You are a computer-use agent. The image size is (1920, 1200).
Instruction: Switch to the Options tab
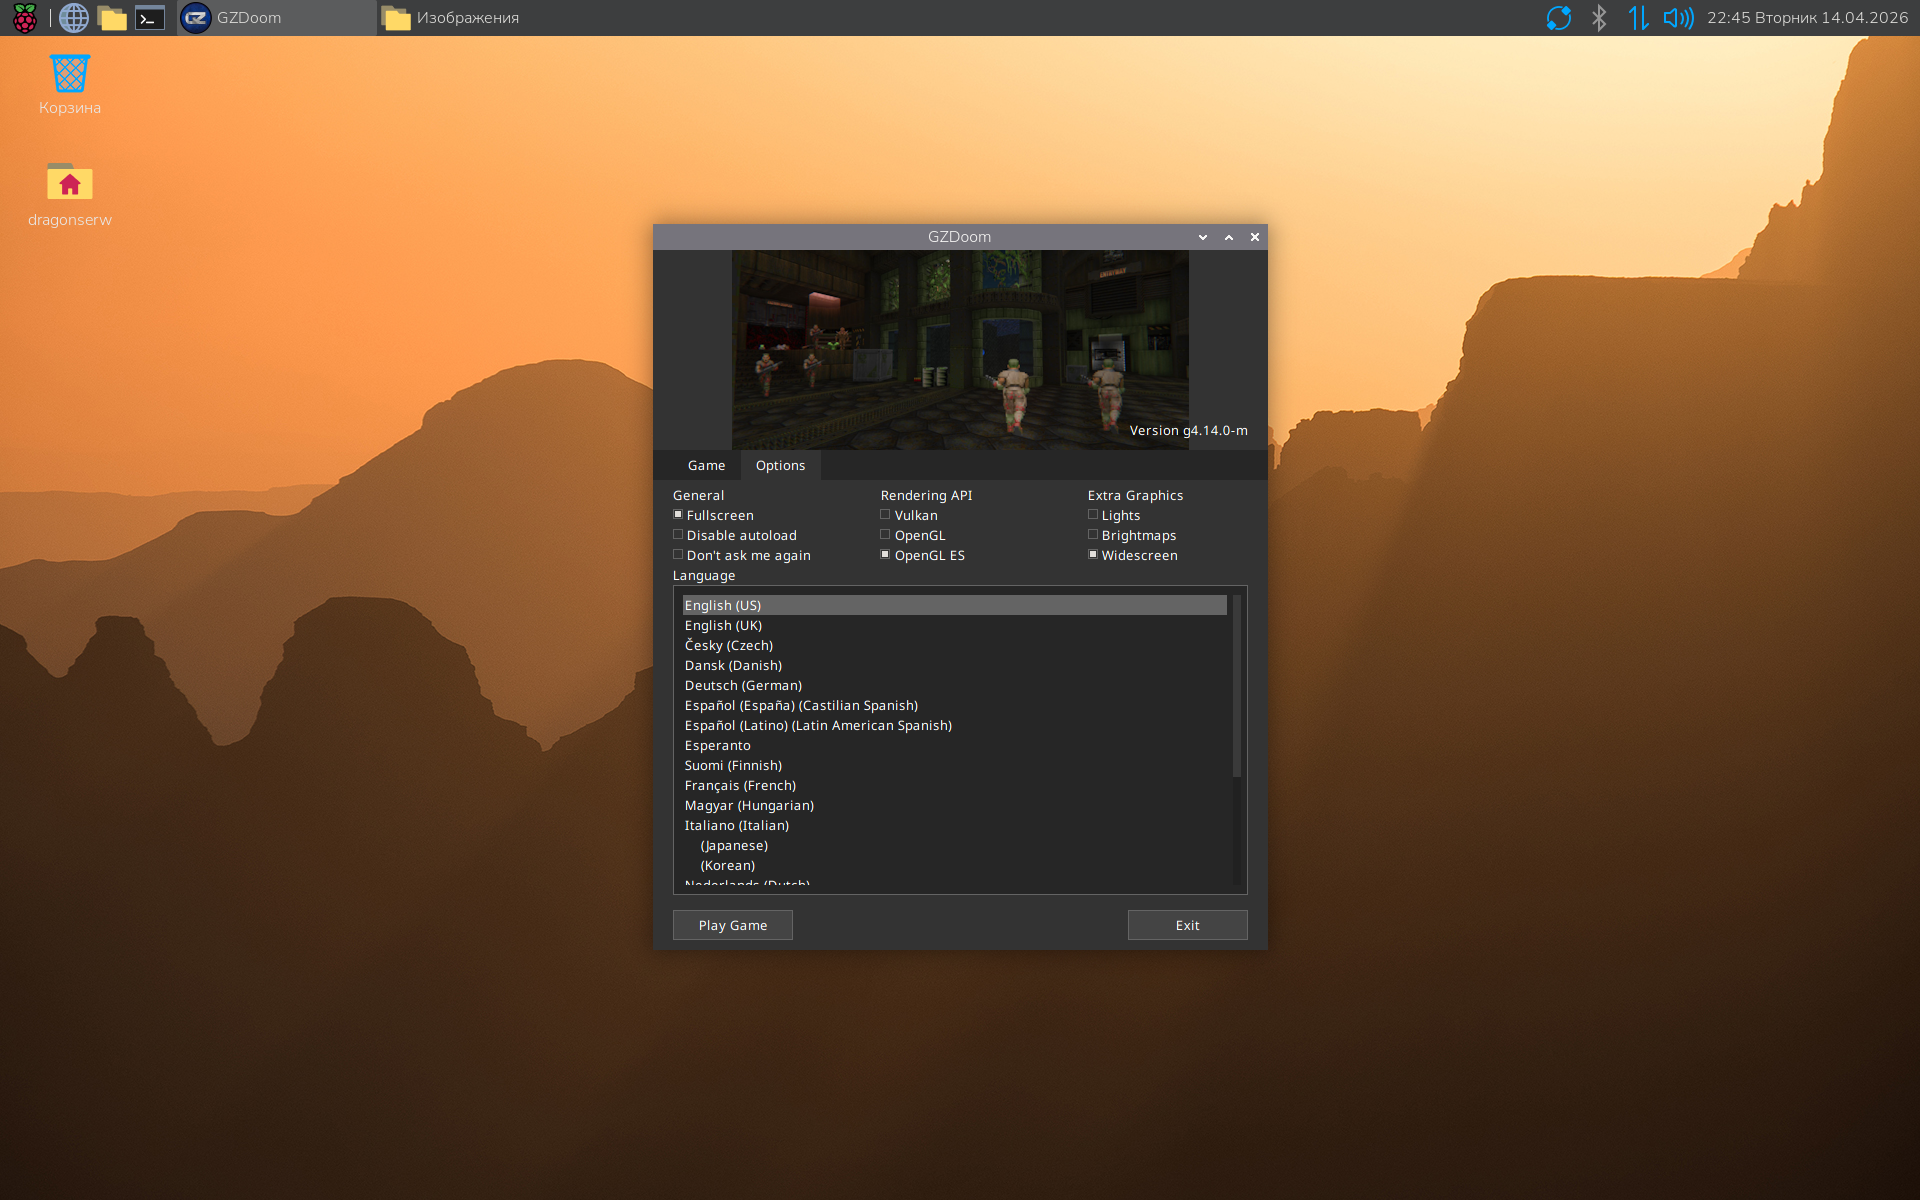point(780,466)
